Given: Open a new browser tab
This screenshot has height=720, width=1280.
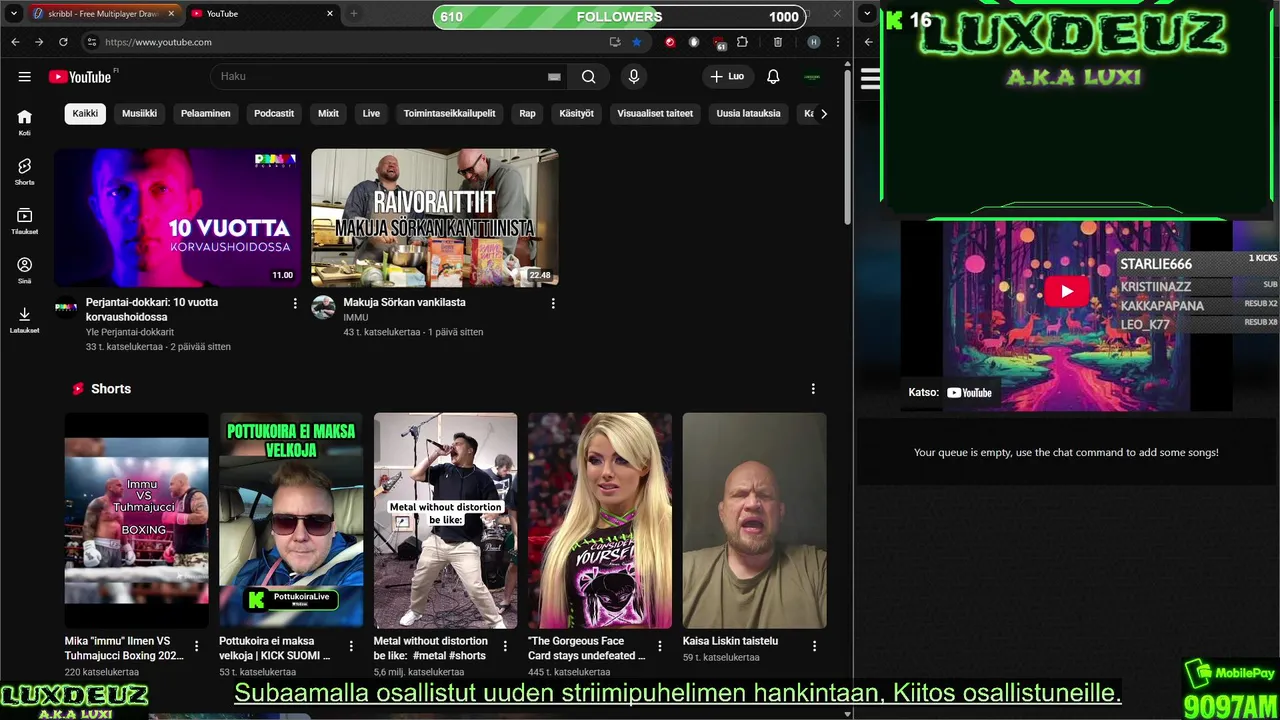Looking at the screenshot, I should point(354,14).
